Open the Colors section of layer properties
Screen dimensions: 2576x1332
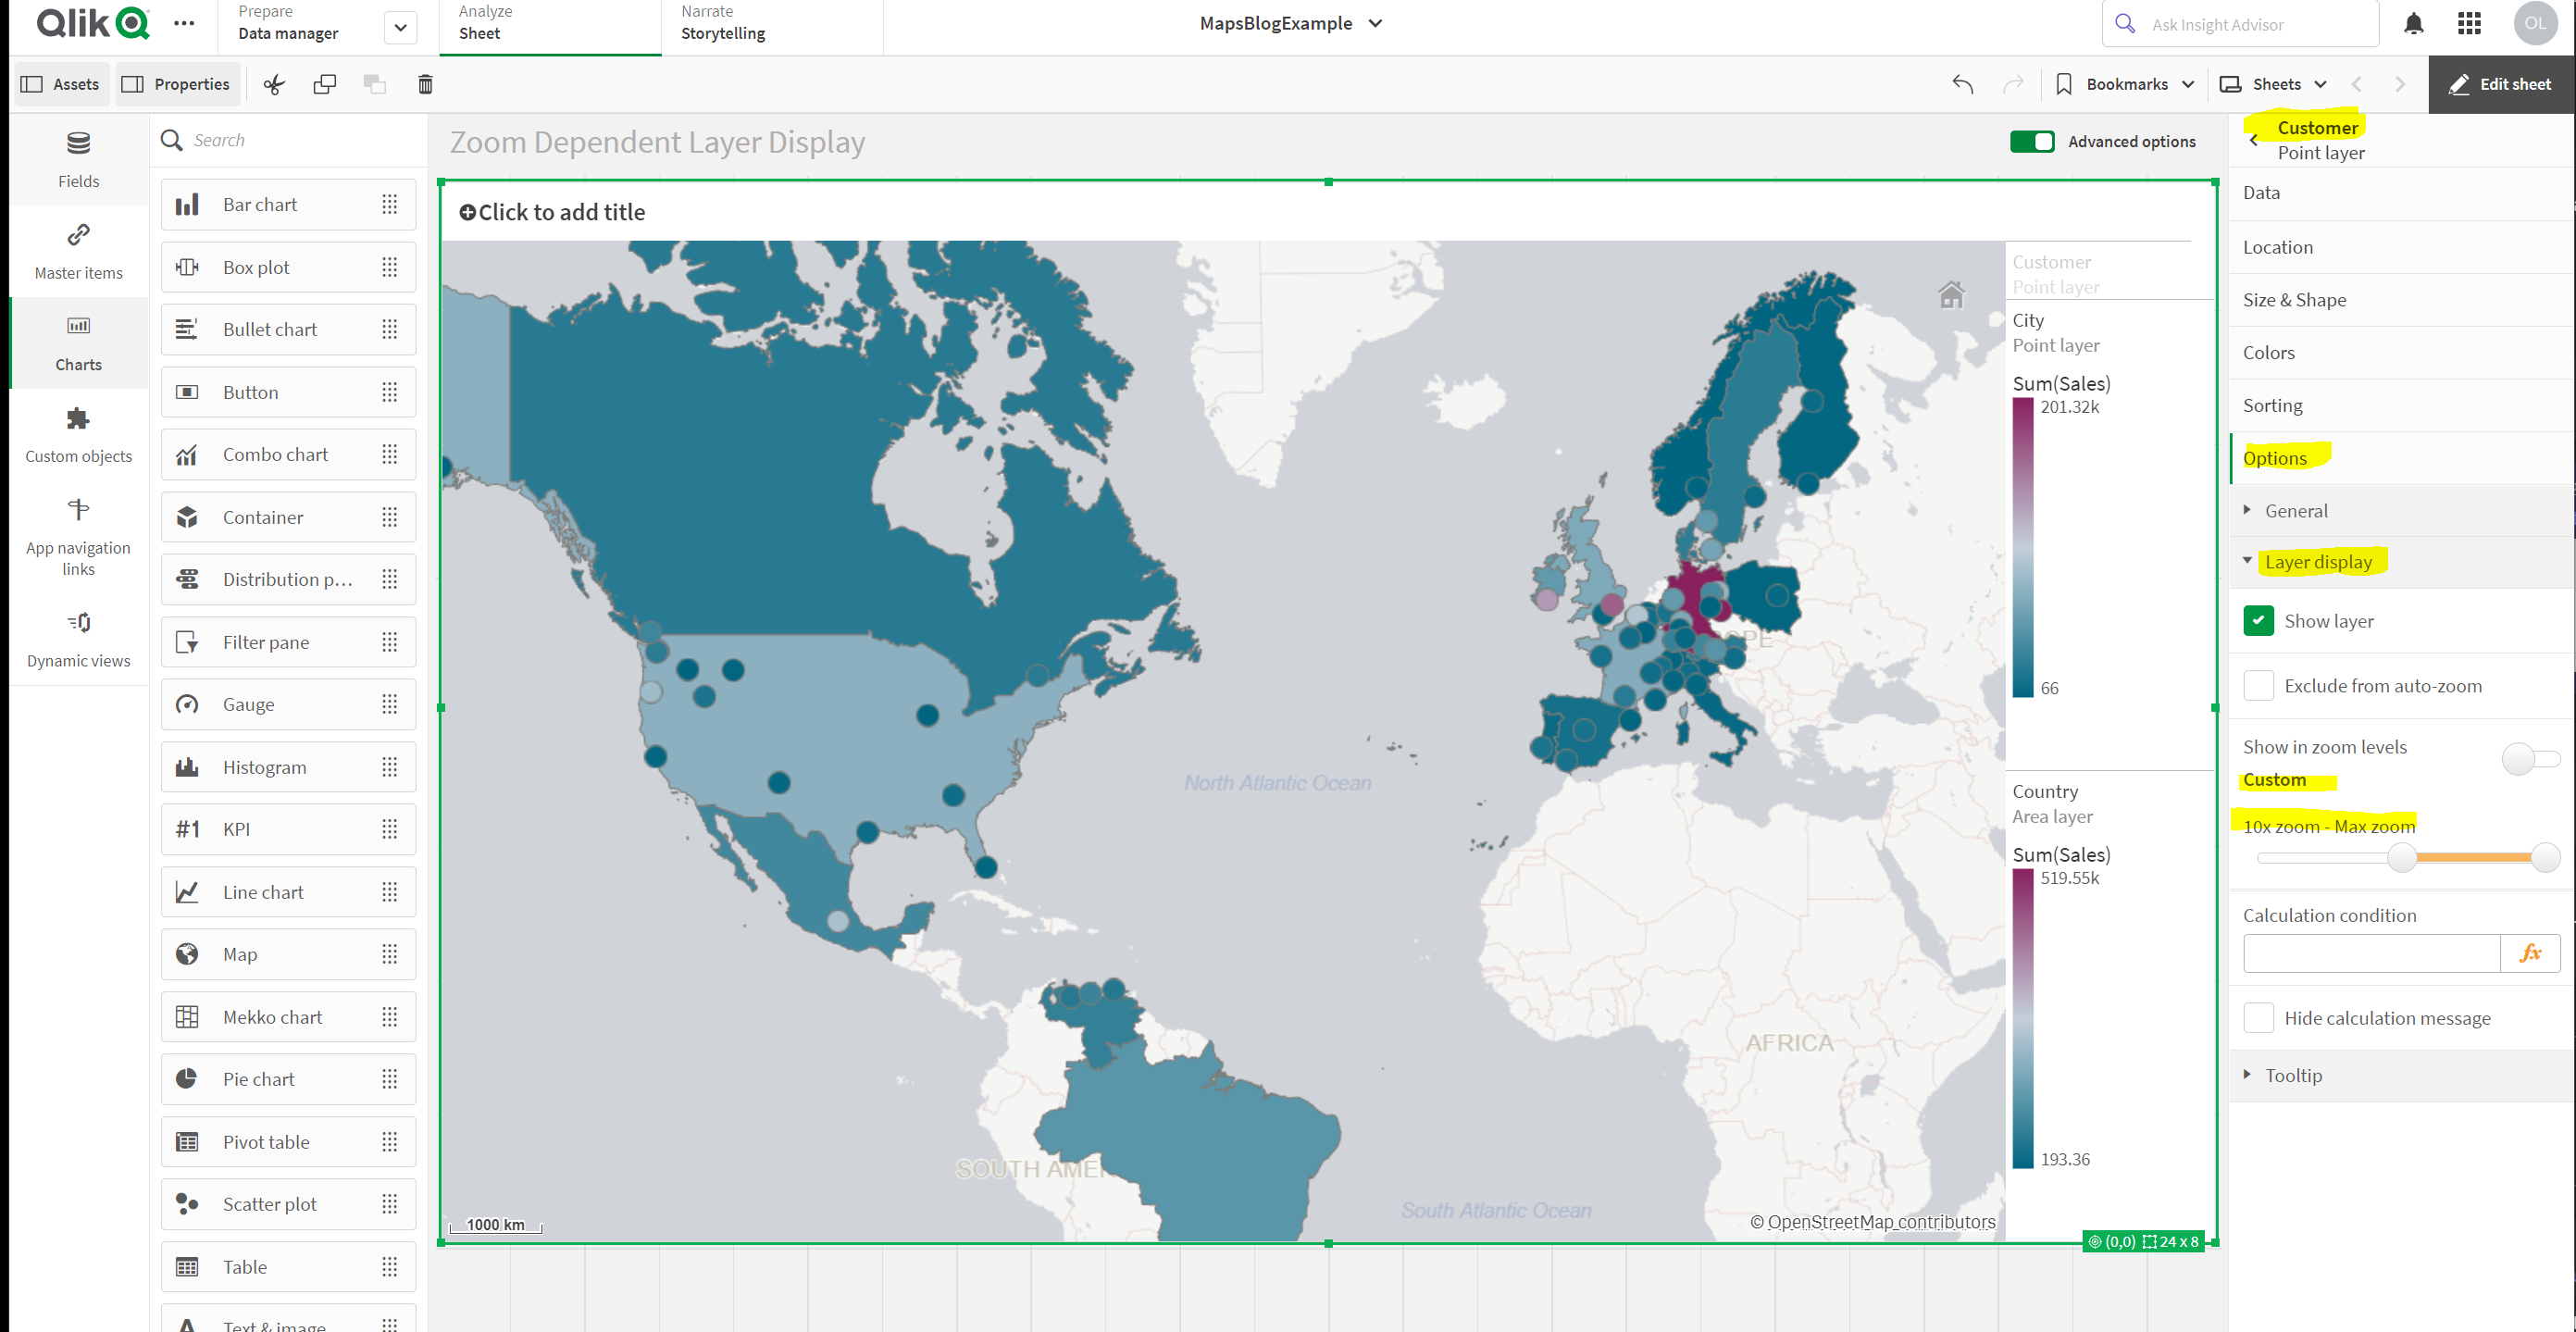coord(2268,352)
